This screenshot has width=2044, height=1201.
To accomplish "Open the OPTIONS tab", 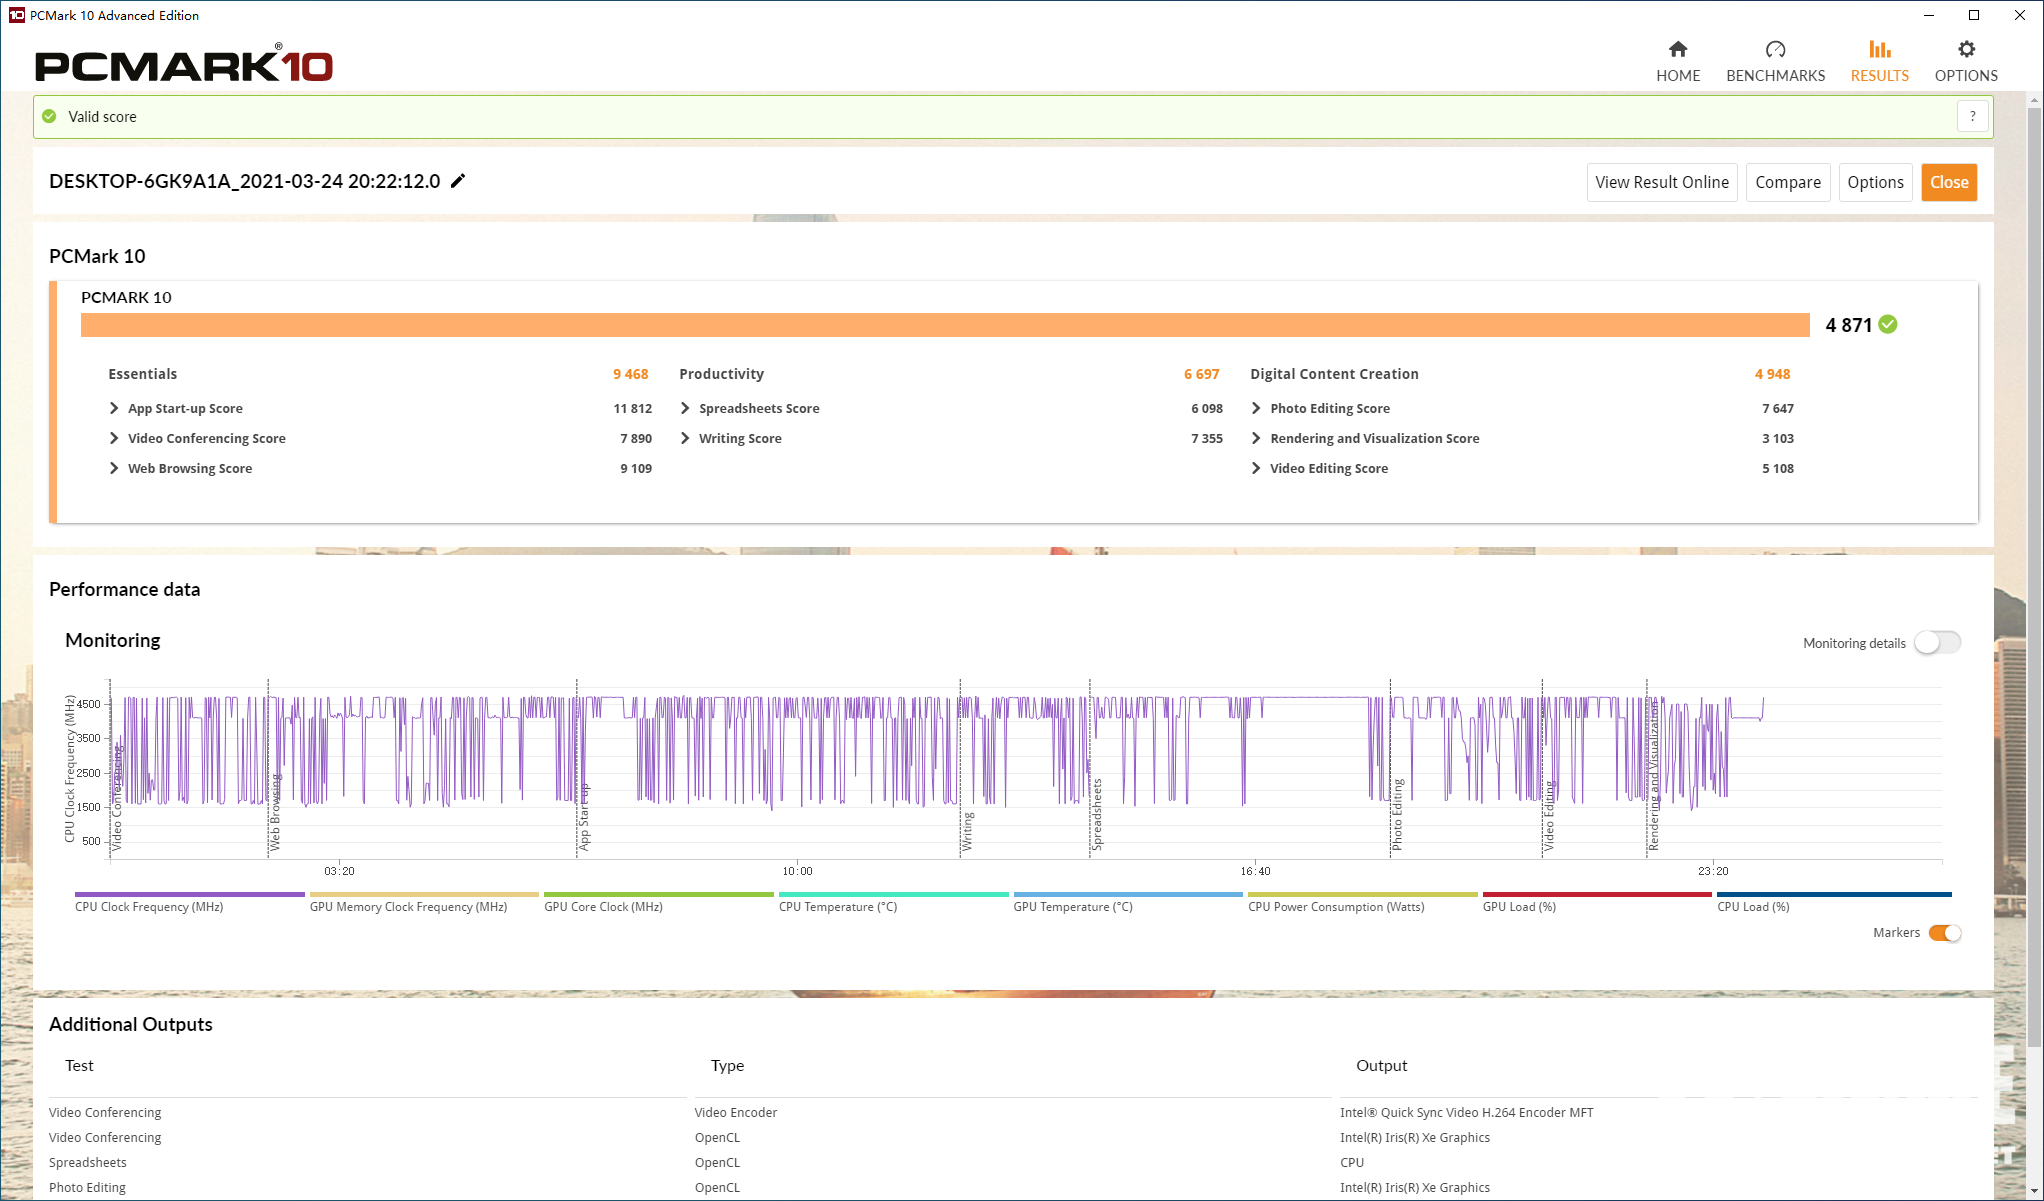I will [x=1966, y=61].
